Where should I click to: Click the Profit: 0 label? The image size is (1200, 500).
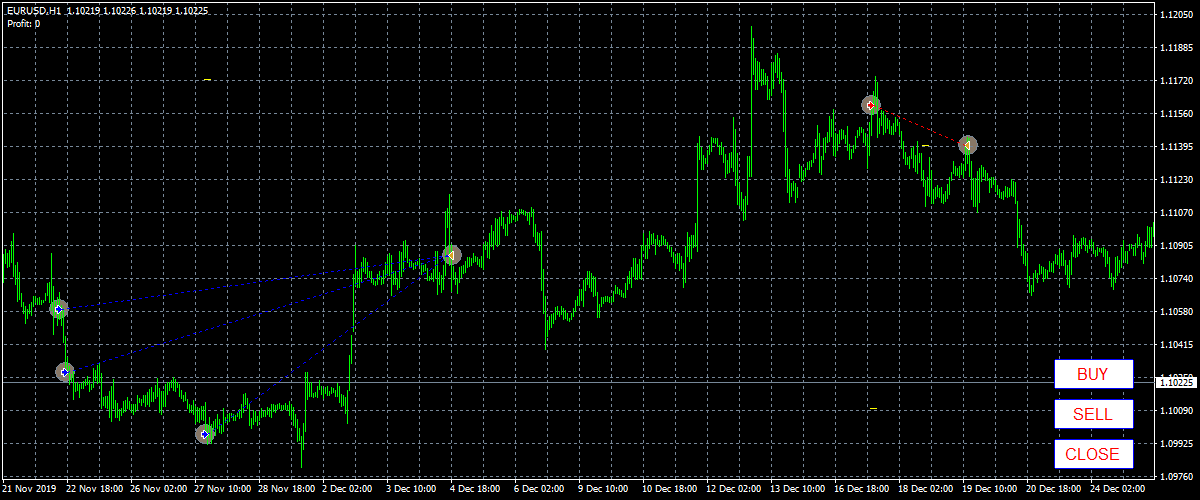[x=23, y=22]
